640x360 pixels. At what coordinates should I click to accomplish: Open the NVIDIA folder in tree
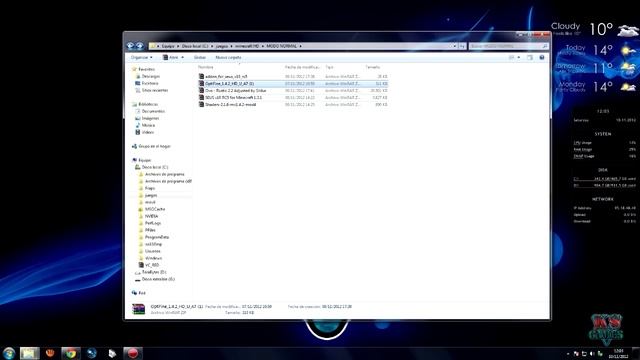point(151,216)
